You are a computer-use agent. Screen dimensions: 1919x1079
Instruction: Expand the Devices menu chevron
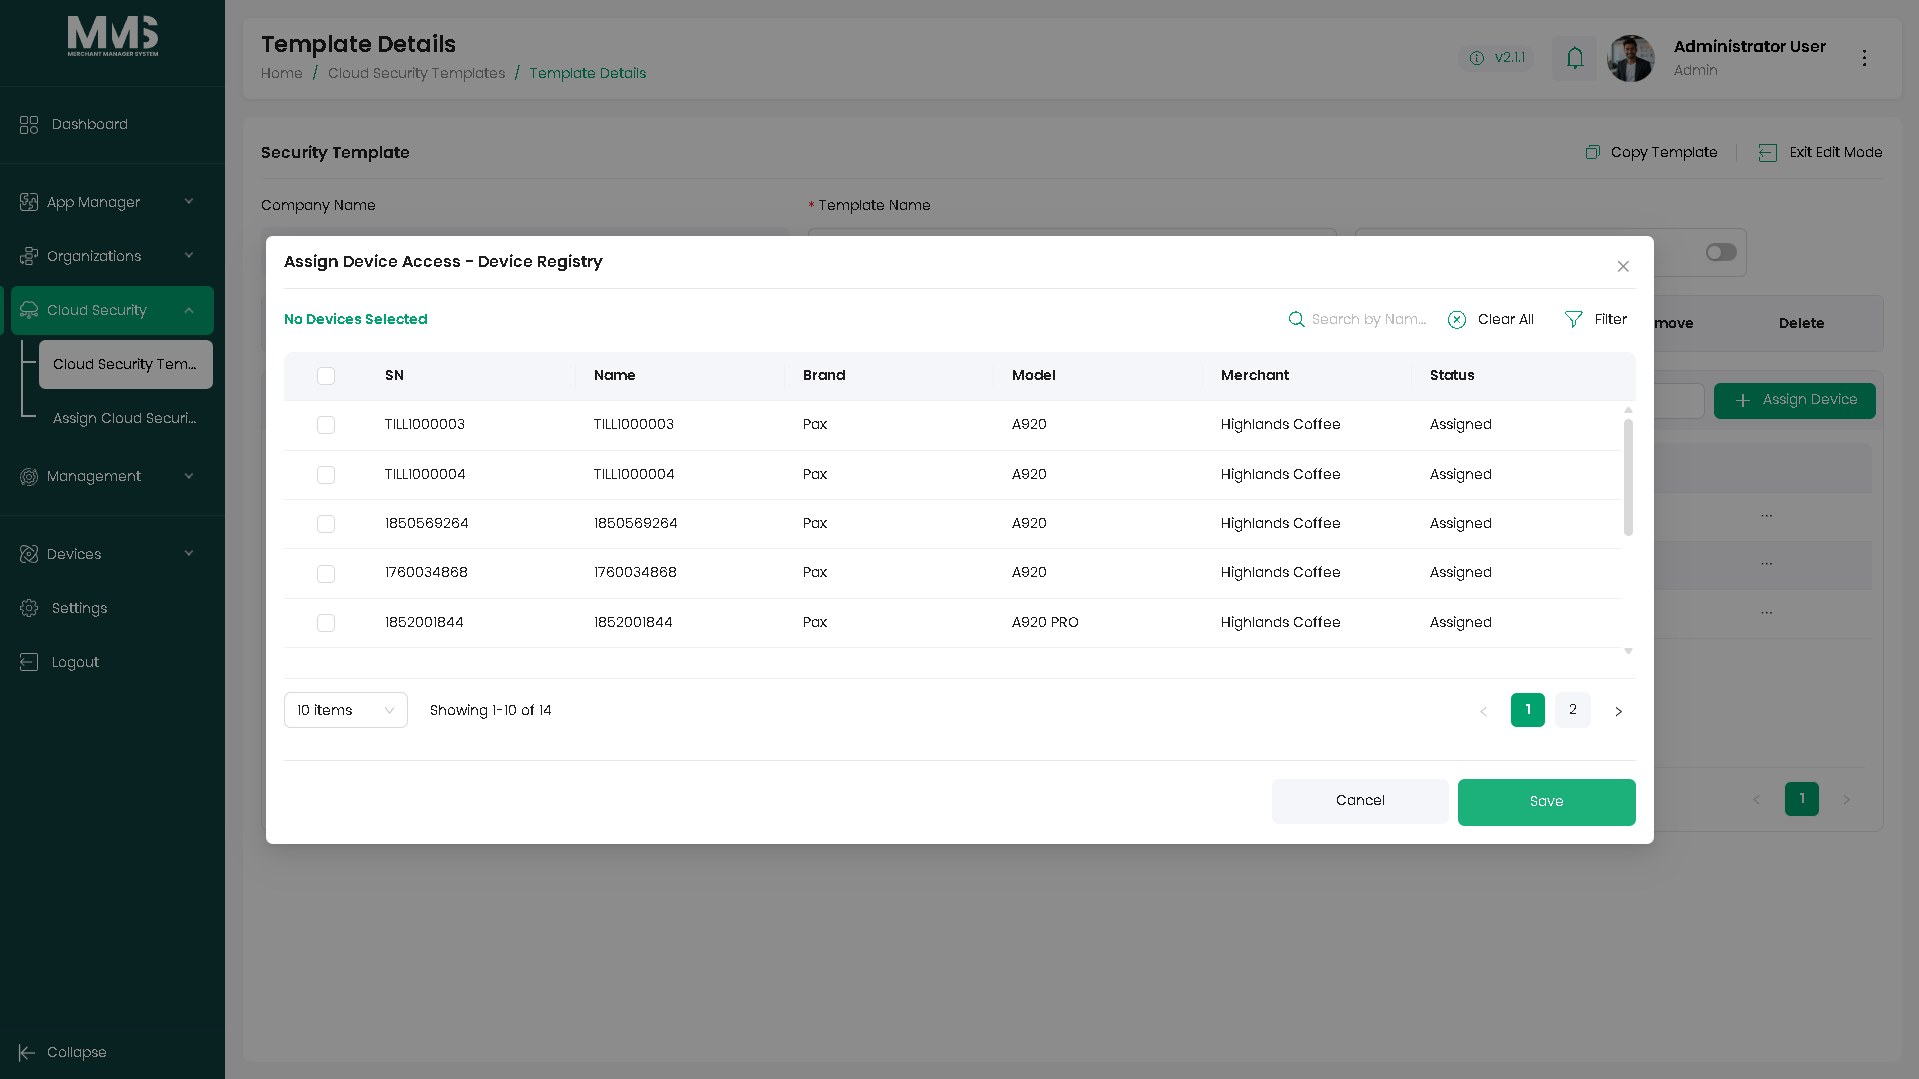(x=189, y=554)
